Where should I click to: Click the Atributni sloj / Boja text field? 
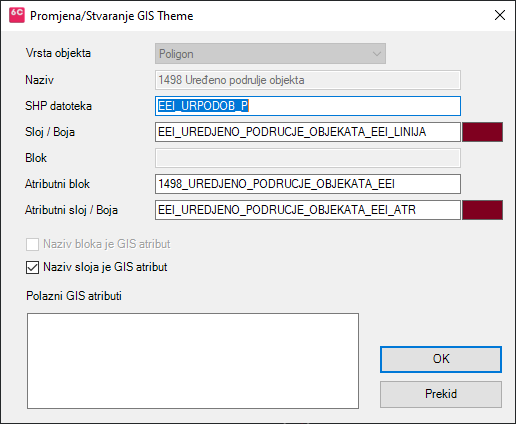[308, 210]
